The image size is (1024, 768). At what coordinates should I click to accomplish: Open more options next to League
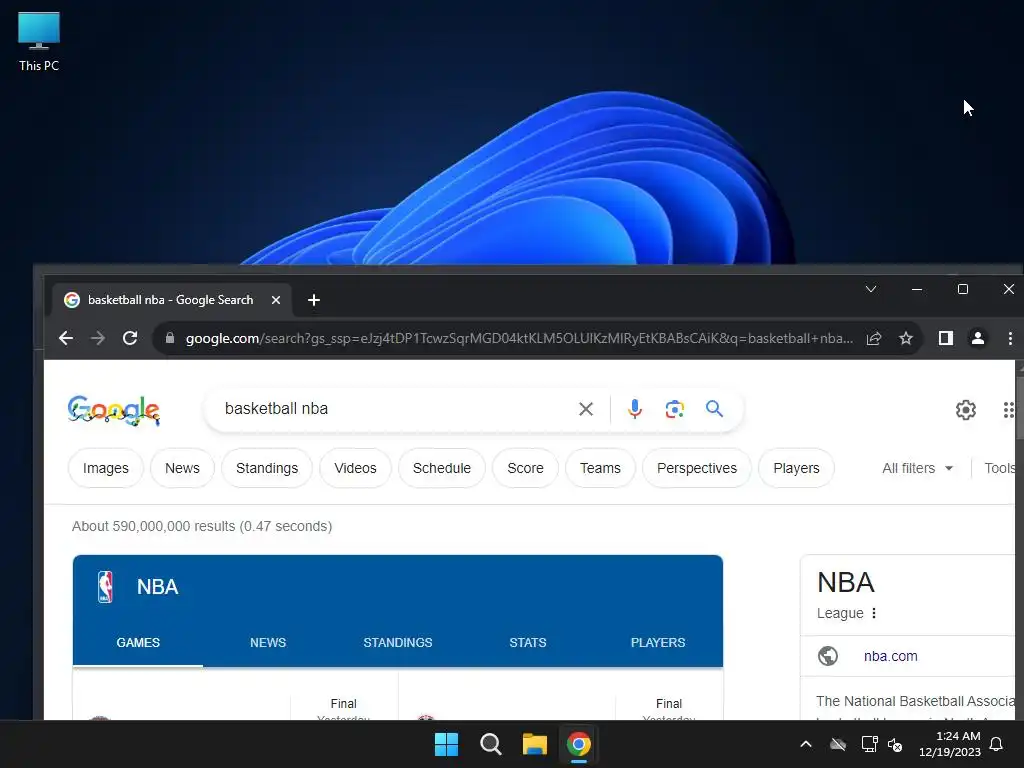coord(874,613)
